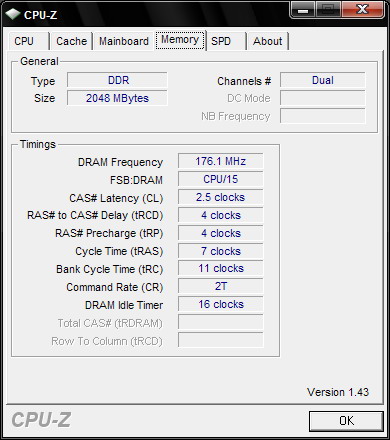Select the FSB:DRAM value CPU/15
The image size is (390, 440).
point(221,179)
